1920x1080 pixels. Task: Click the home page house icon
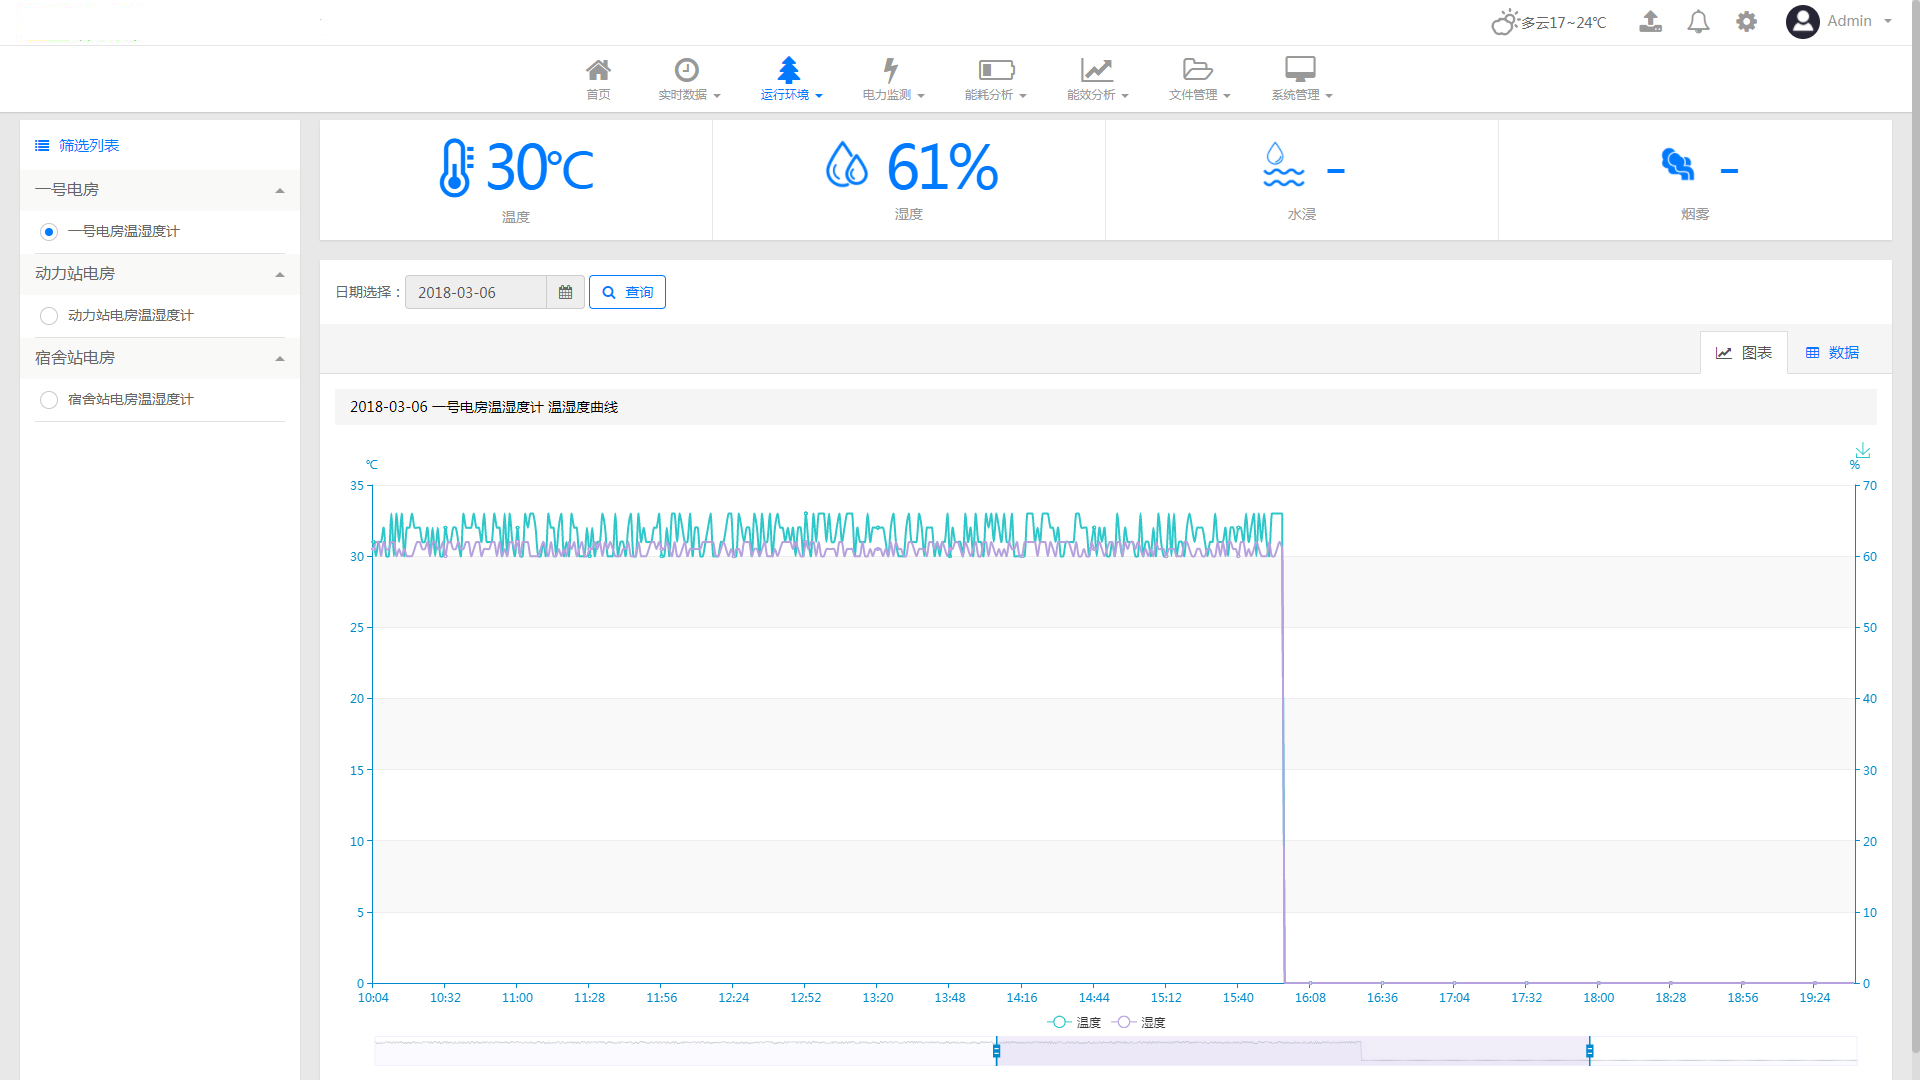tap(598, 70)
